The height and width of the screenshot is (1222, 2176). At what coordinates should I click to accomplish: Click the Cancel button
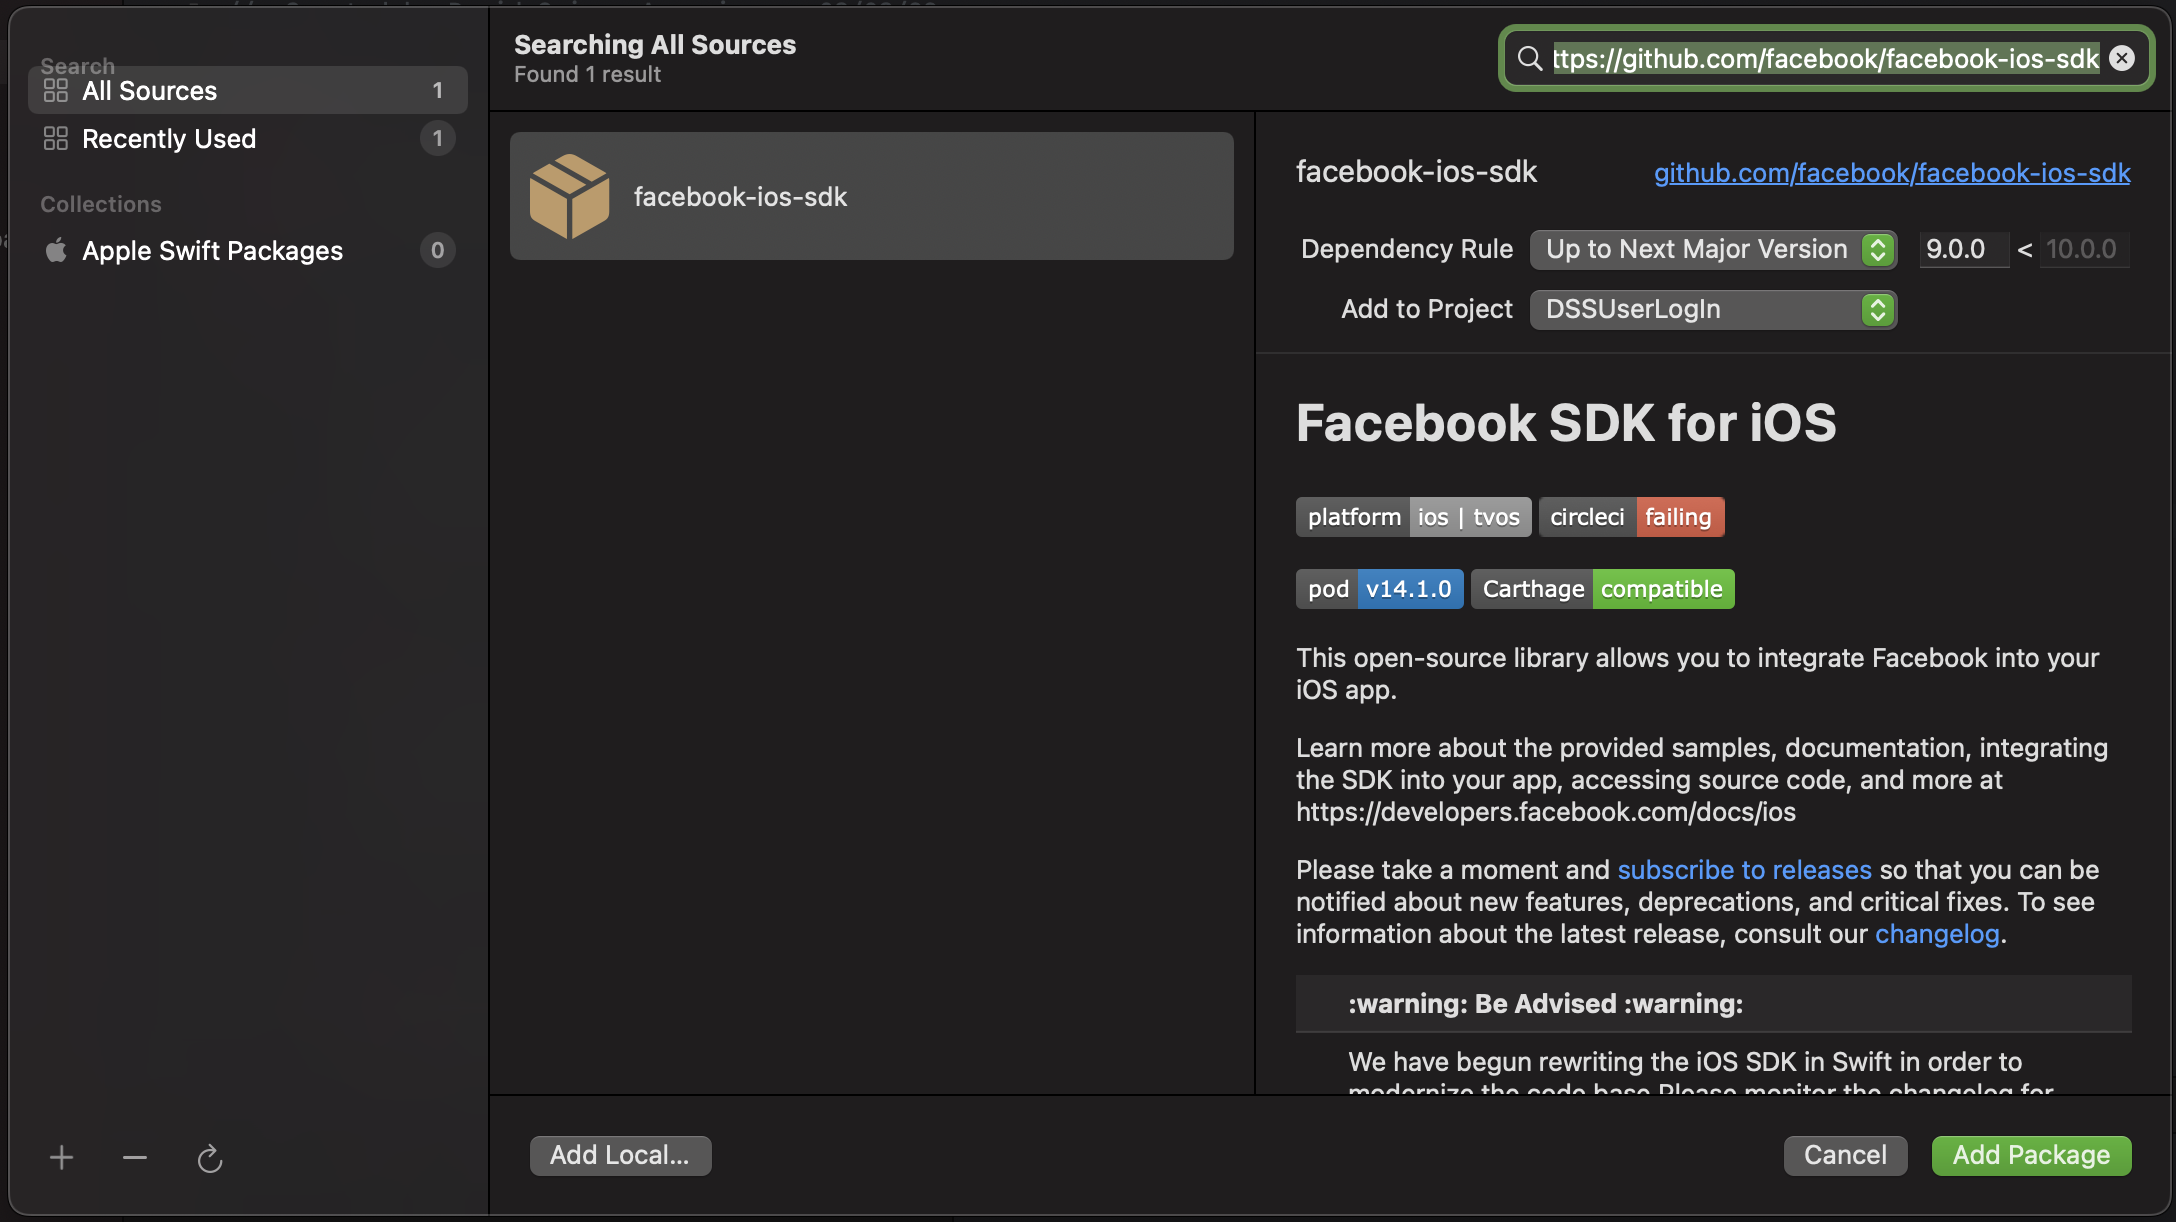tap(1845, 1155)
